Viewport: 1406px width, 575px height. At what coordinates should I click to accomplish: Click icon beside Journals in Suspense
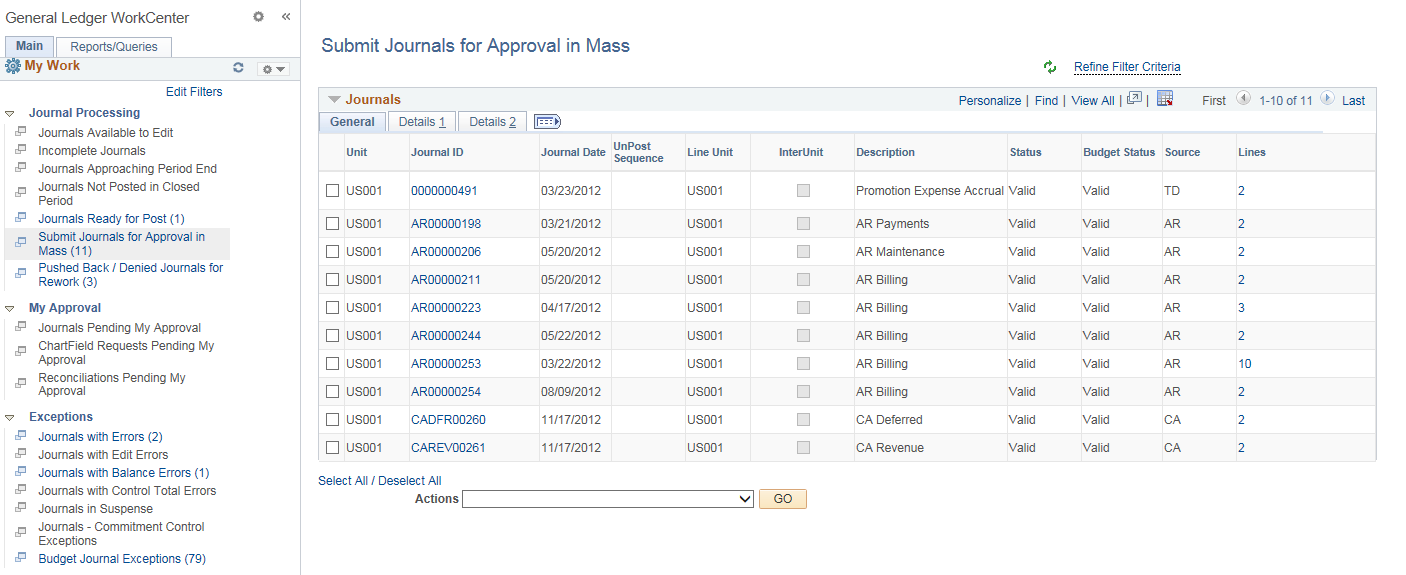click(21, 508)
